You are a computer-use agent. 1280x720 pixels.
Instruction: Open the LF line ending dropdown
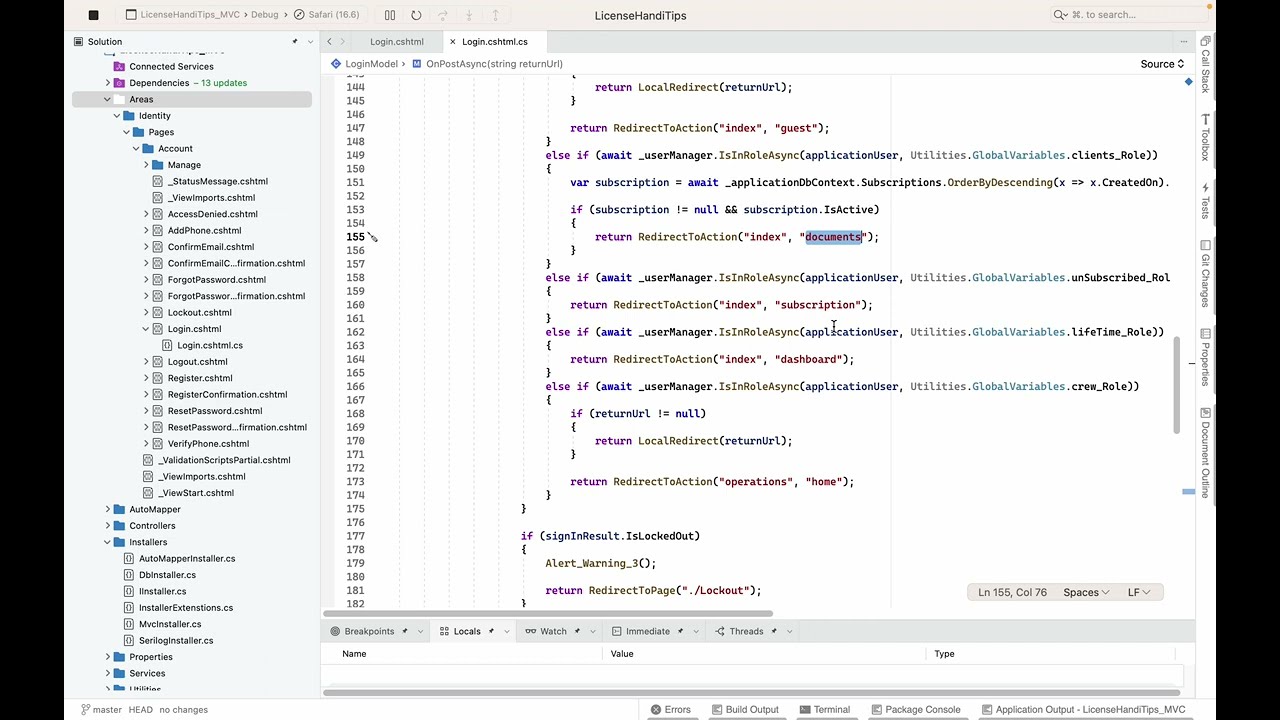[x=1139, y=593]
